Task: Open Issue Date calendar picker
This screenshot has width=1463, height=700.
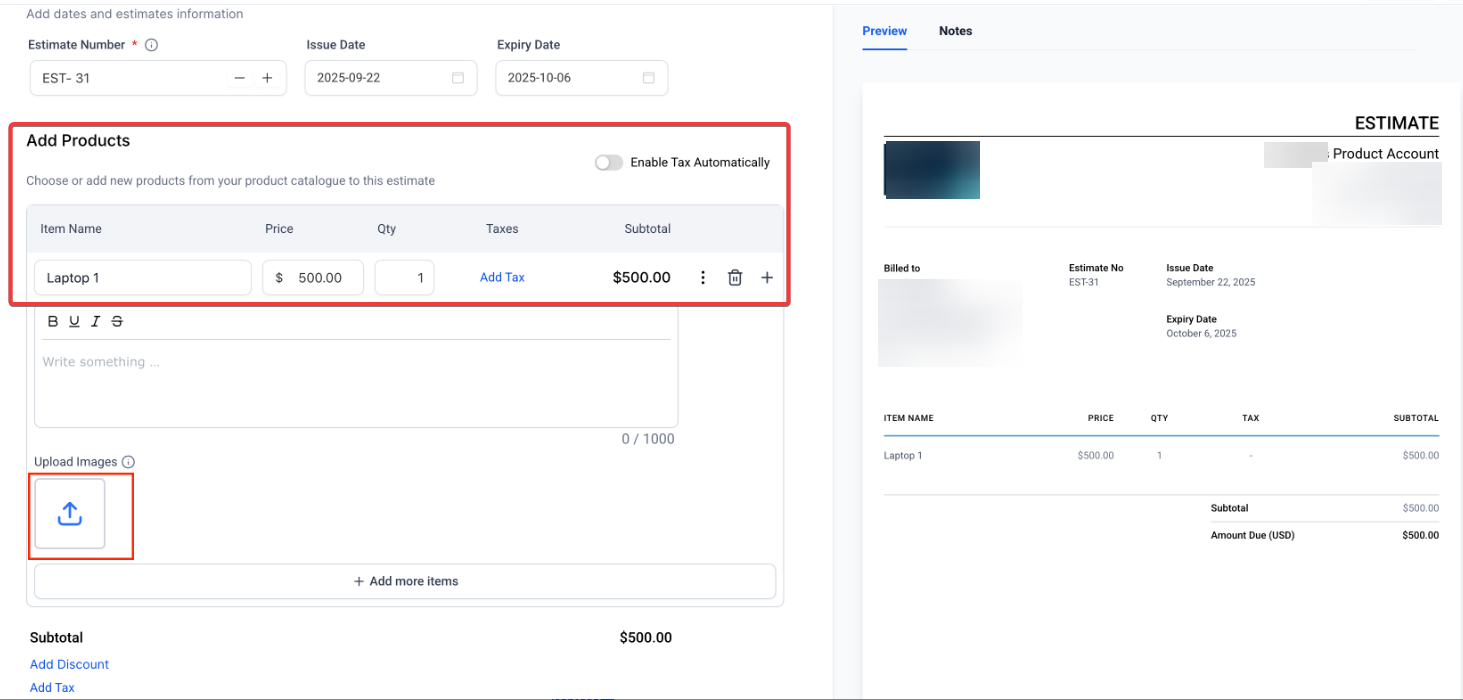Action: click(458, 78)
